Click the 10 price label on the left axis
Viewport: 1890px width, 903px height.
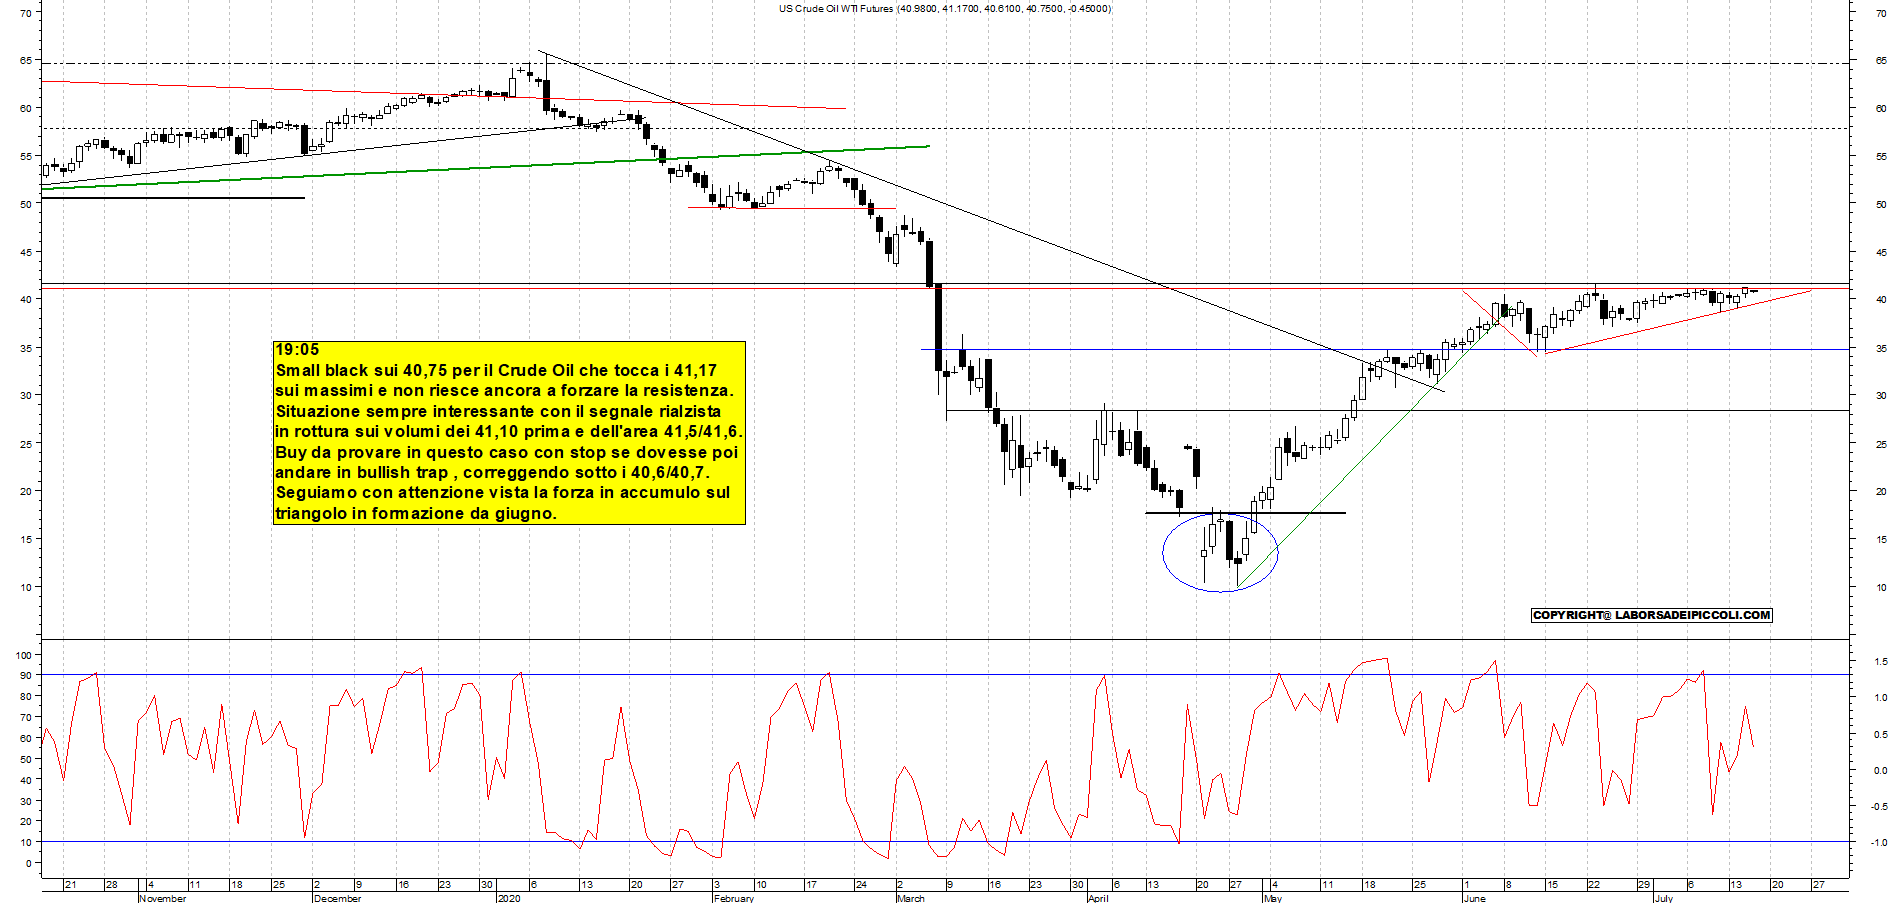click(x=25, y=587)
